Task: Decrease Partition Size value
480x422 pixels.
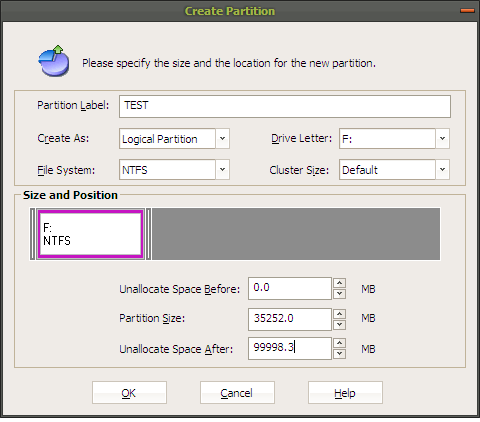Action: (339, 325)
